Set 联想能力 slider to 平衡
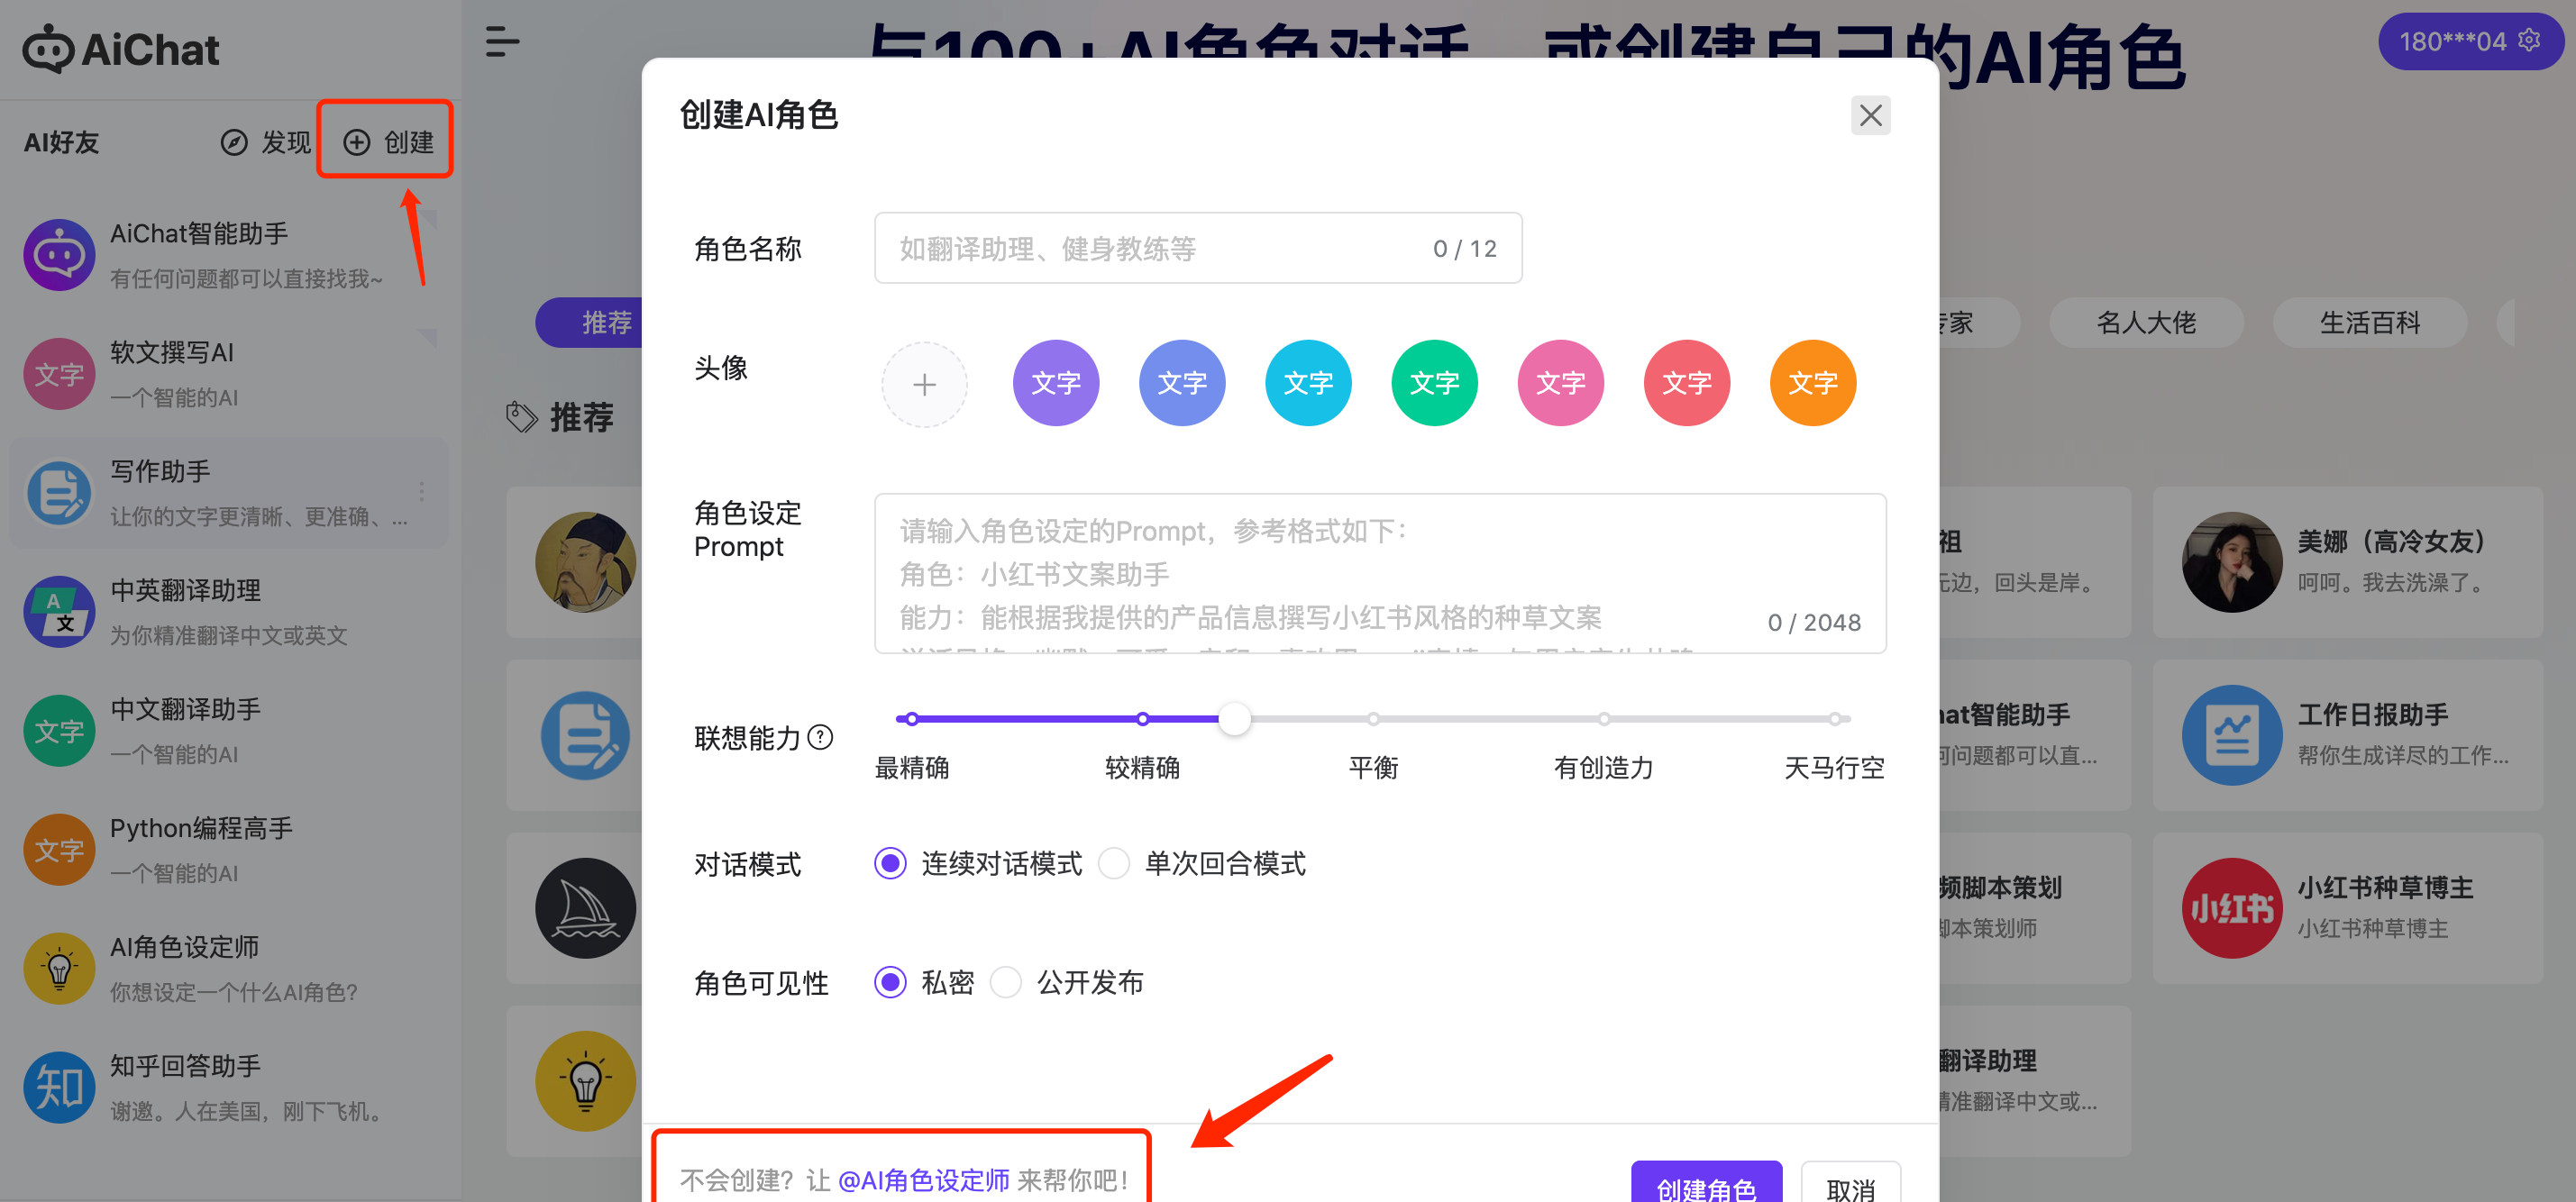 point(1373,719)
